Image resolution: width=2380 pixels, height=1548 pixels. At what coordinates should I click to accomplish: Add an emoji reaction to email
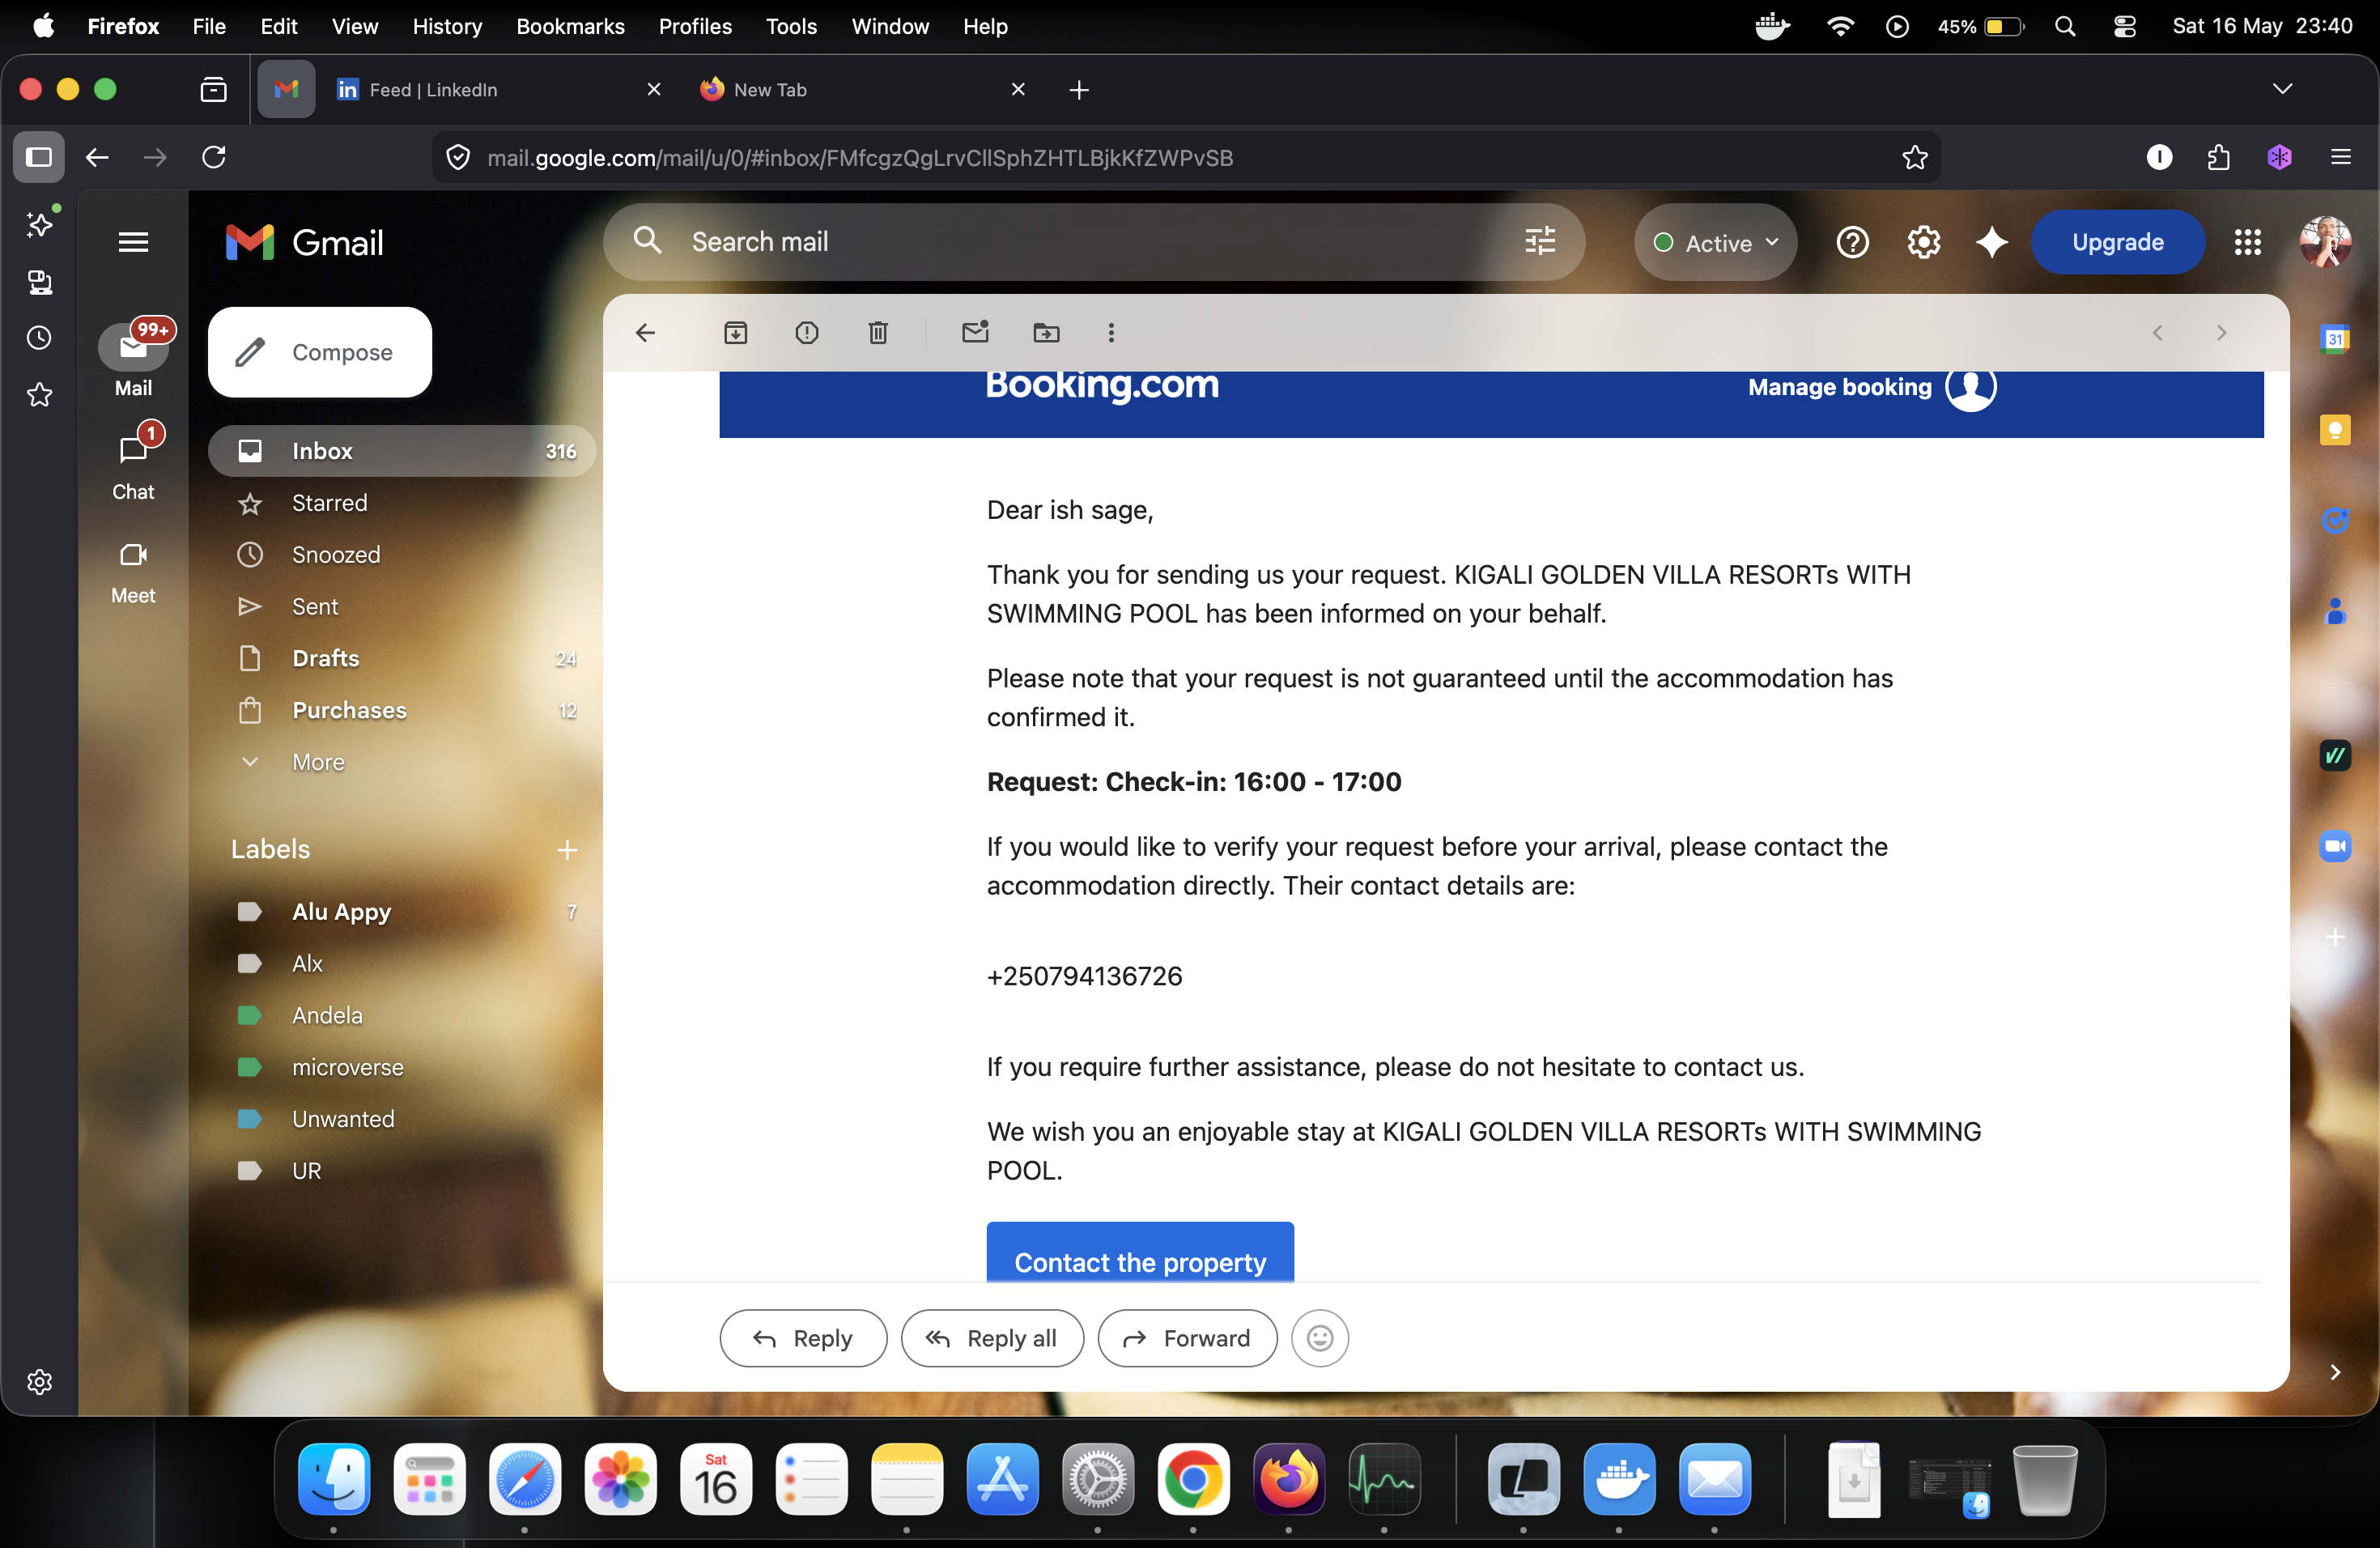1319,1338
